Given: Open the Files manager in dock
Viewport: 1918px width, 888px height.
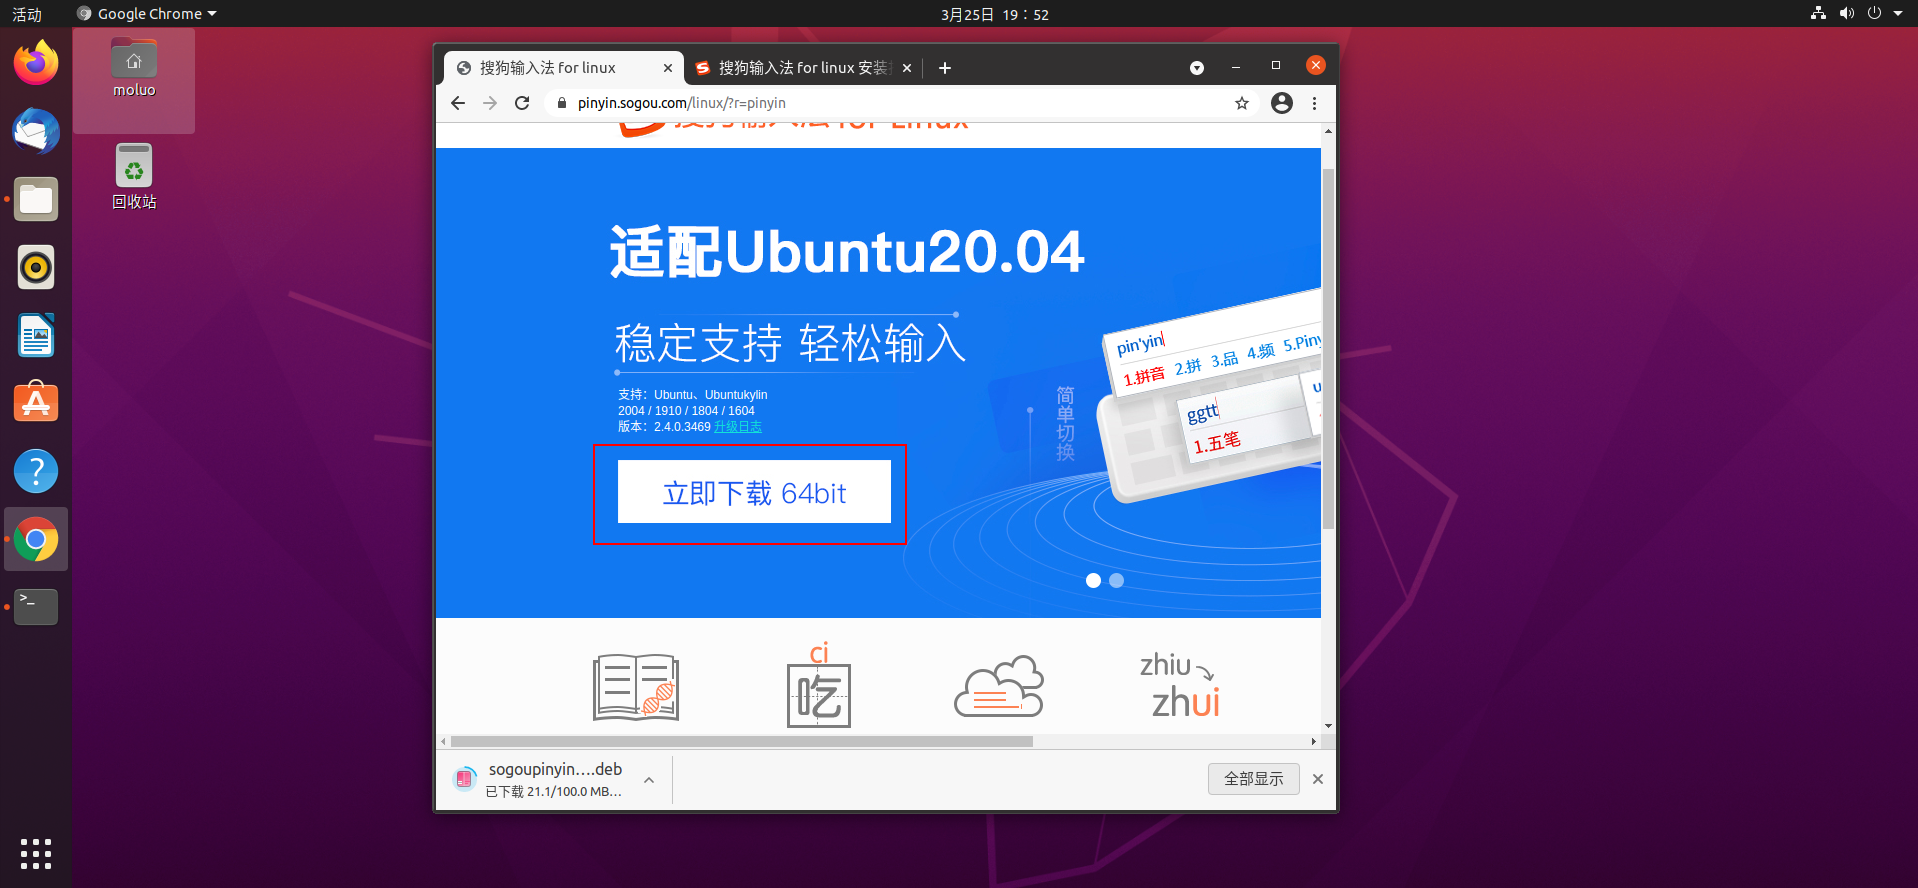Looking at the screenshot, I should coord(36,199).
